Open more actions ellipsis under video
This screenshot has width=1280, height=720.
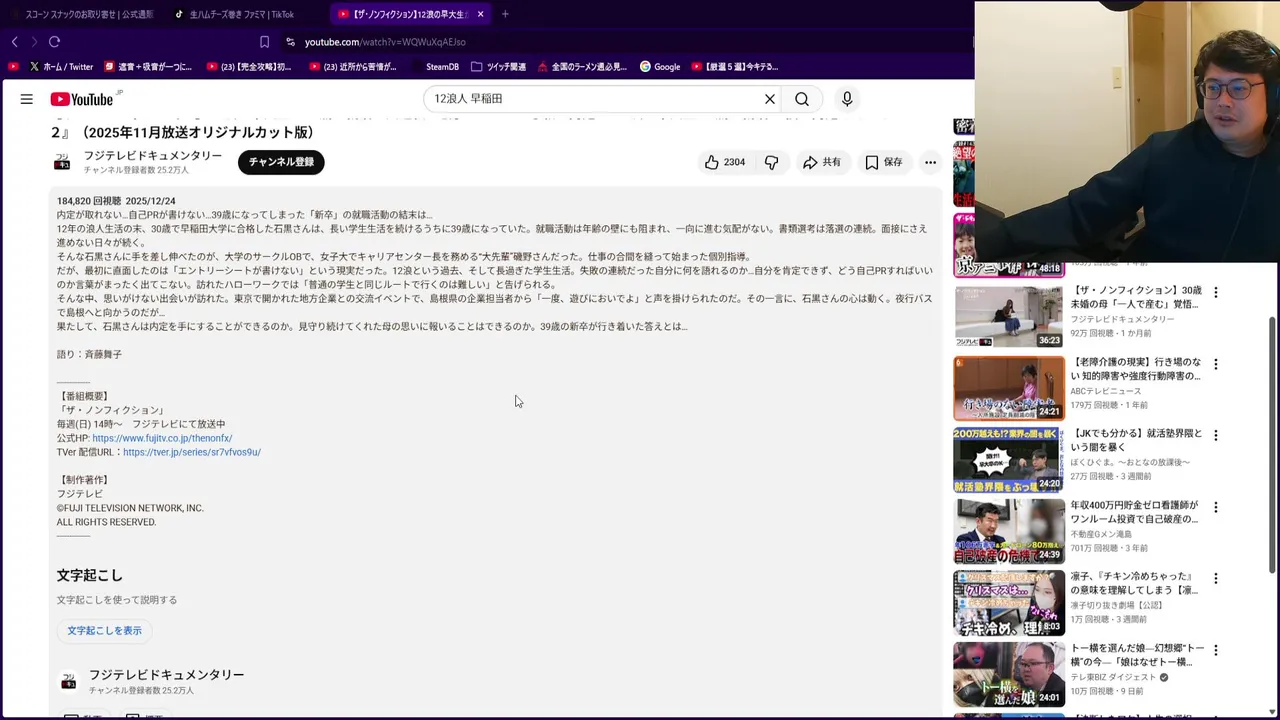pyautogui.click(x=930, y=162)
